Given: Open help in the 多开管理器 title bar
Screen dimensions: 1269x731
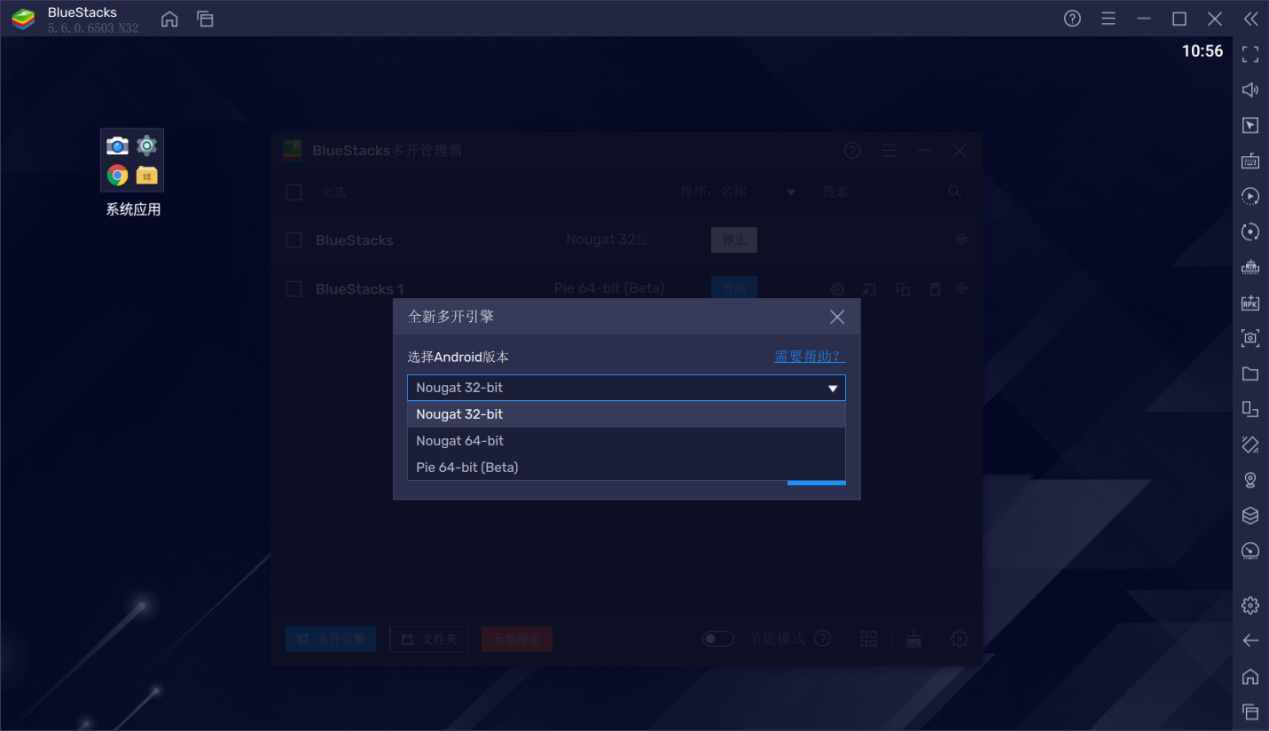Looking at the screenshot, I should point(852,151).
